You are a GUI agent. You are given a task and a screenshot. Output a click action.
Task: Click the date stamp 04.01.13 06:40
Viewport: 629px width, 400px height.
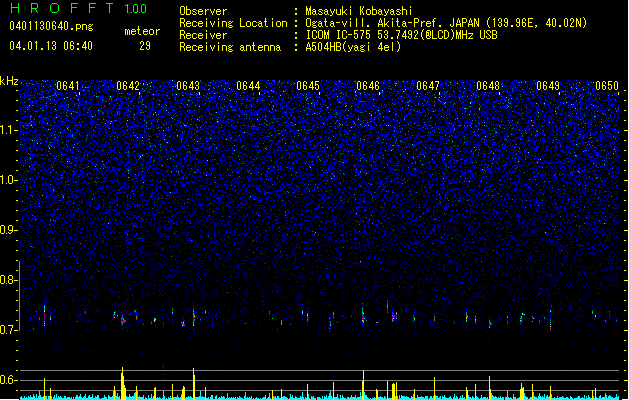51,46
